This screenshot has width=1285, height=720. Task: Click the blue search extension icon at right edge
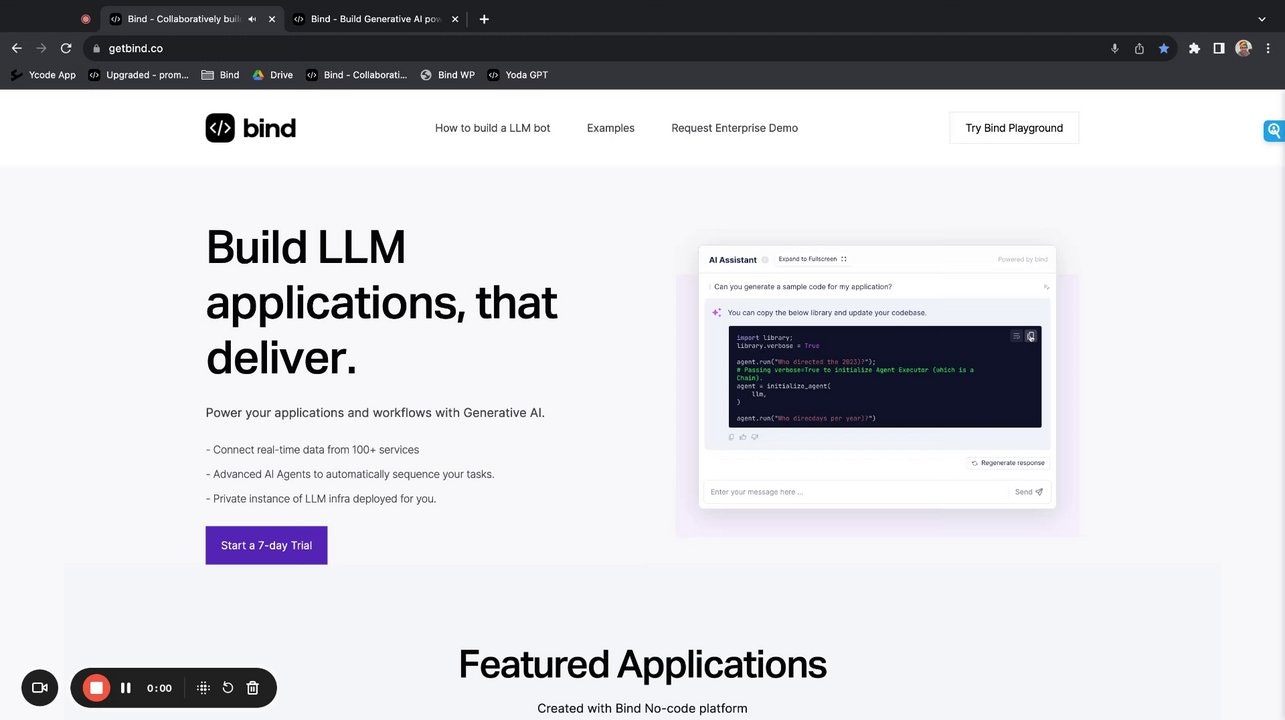[x=1274, y=130]
